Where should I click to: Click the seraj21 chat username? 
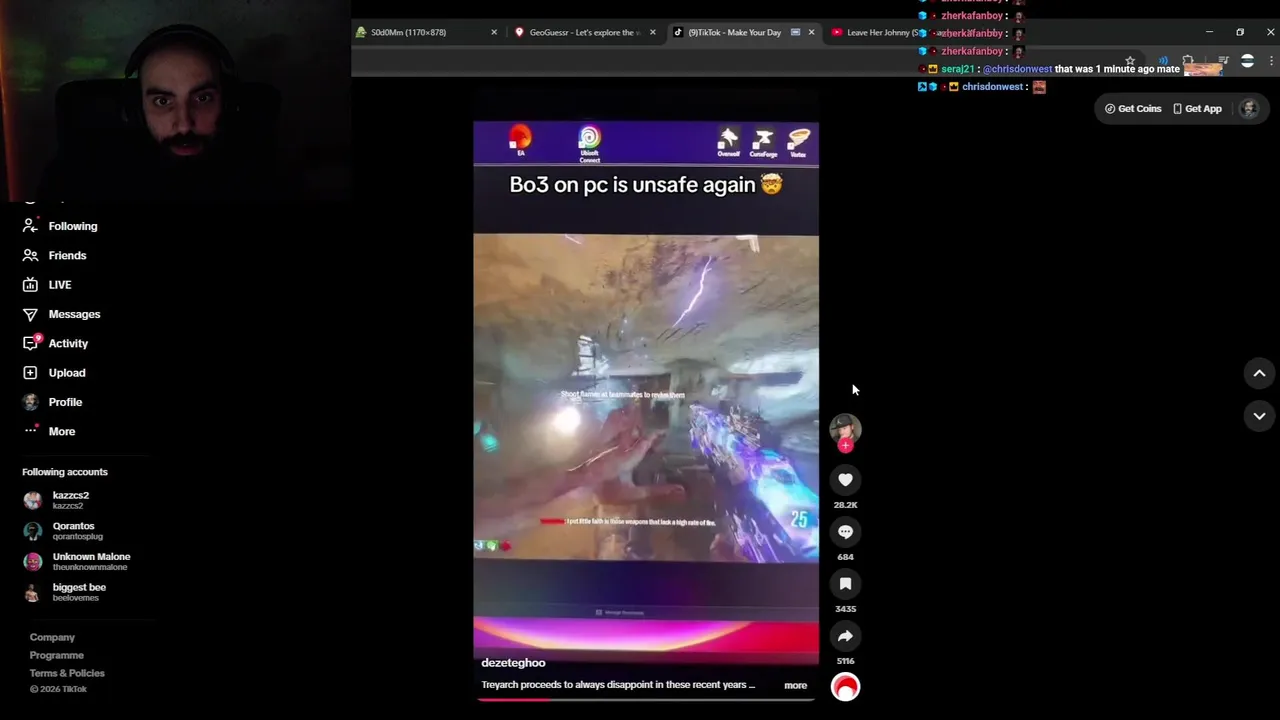pos(957,69)
